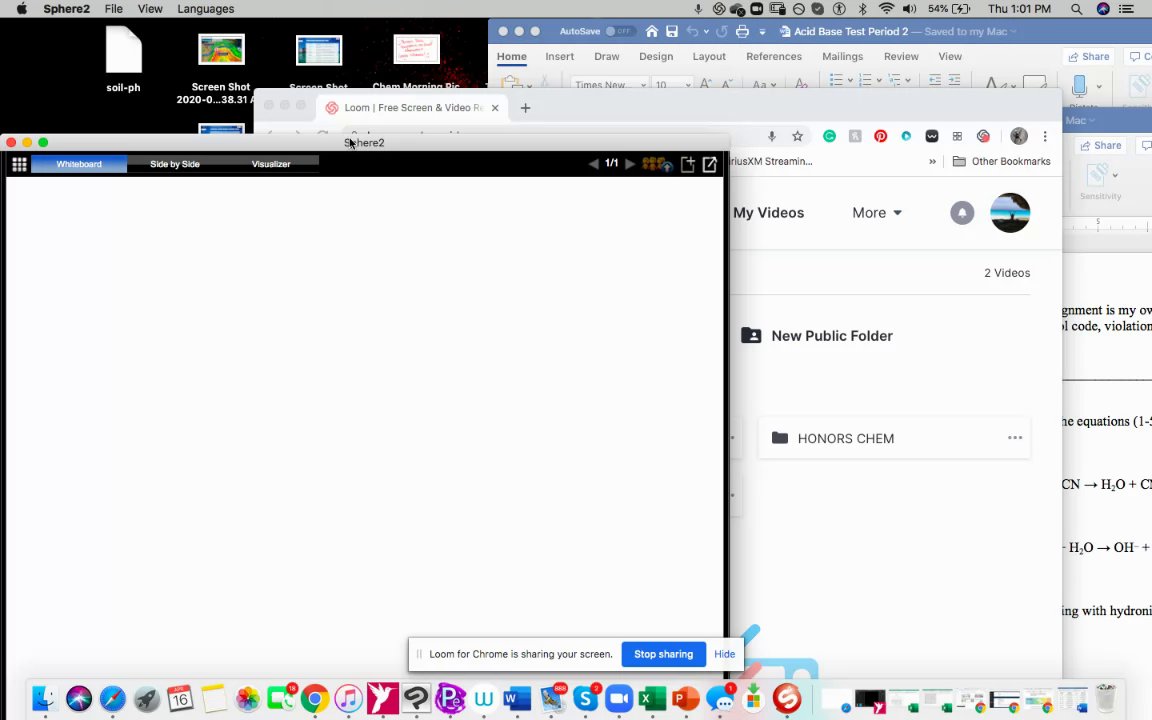Open Microsoft Excel from the Dock

(652, 699)
